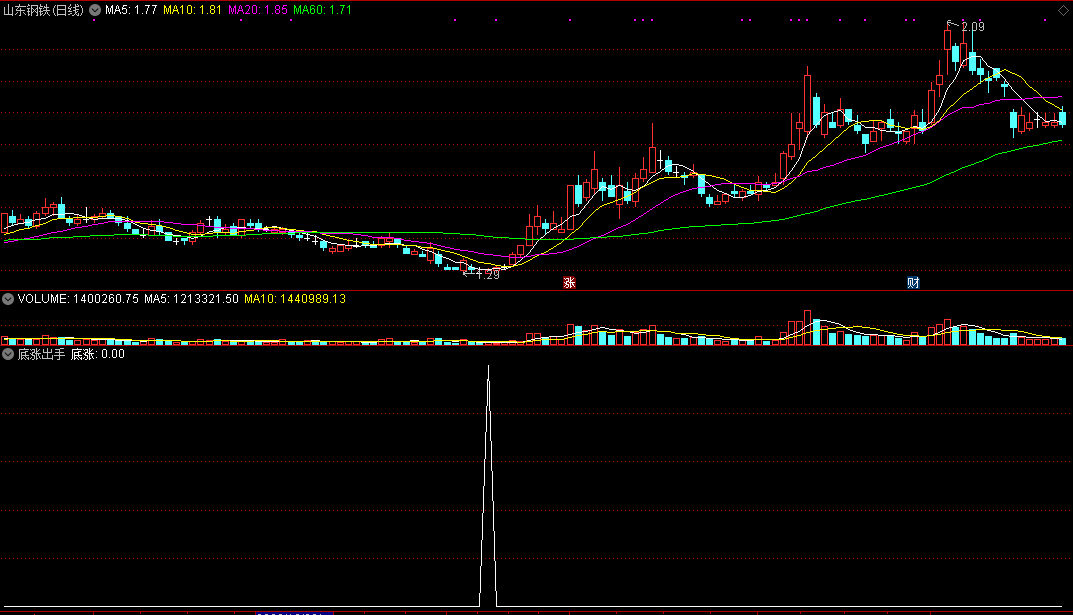Click the blue 财 event marker
This screenshot has width=1073, height=615.
tap(913, 283)
